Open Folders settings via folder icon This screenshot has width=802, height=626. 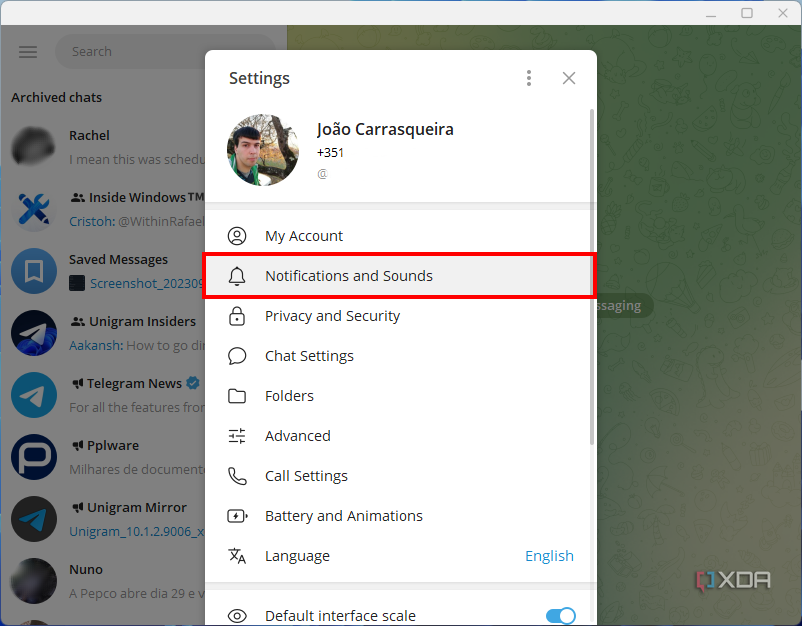click(237, 395)
